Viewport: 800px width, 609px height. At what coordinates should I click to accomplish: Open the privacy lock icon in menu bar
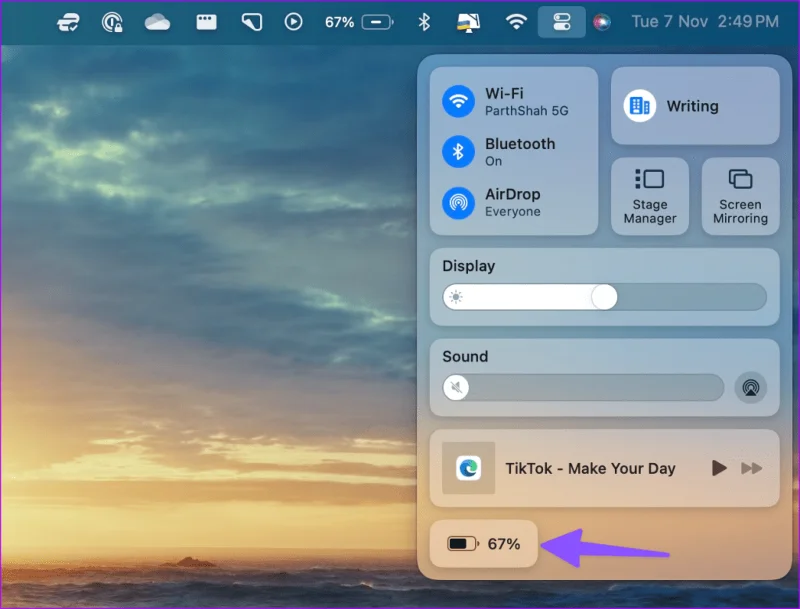click(112, 22)
